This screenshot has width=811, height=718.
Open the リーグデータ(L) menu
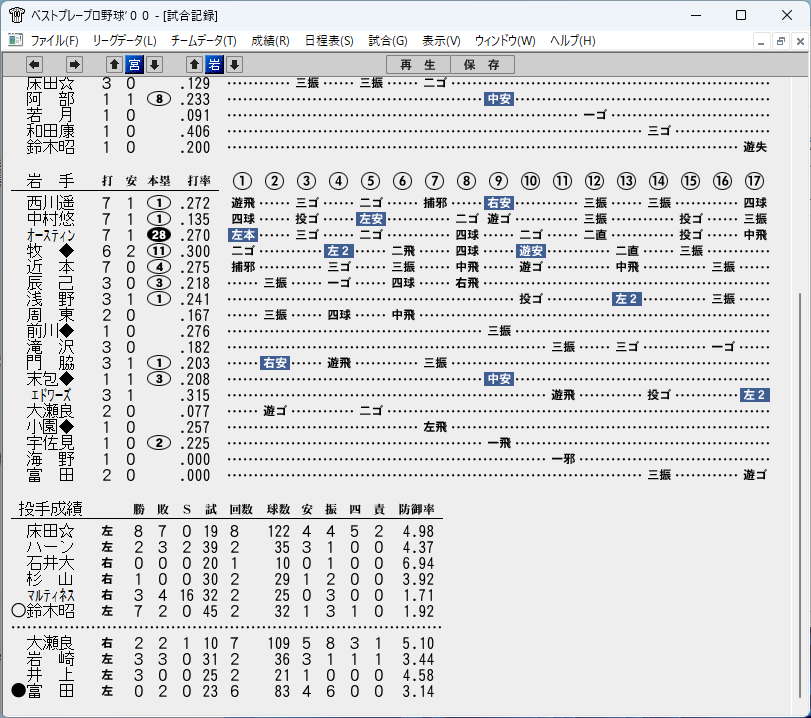click(125, 40)
